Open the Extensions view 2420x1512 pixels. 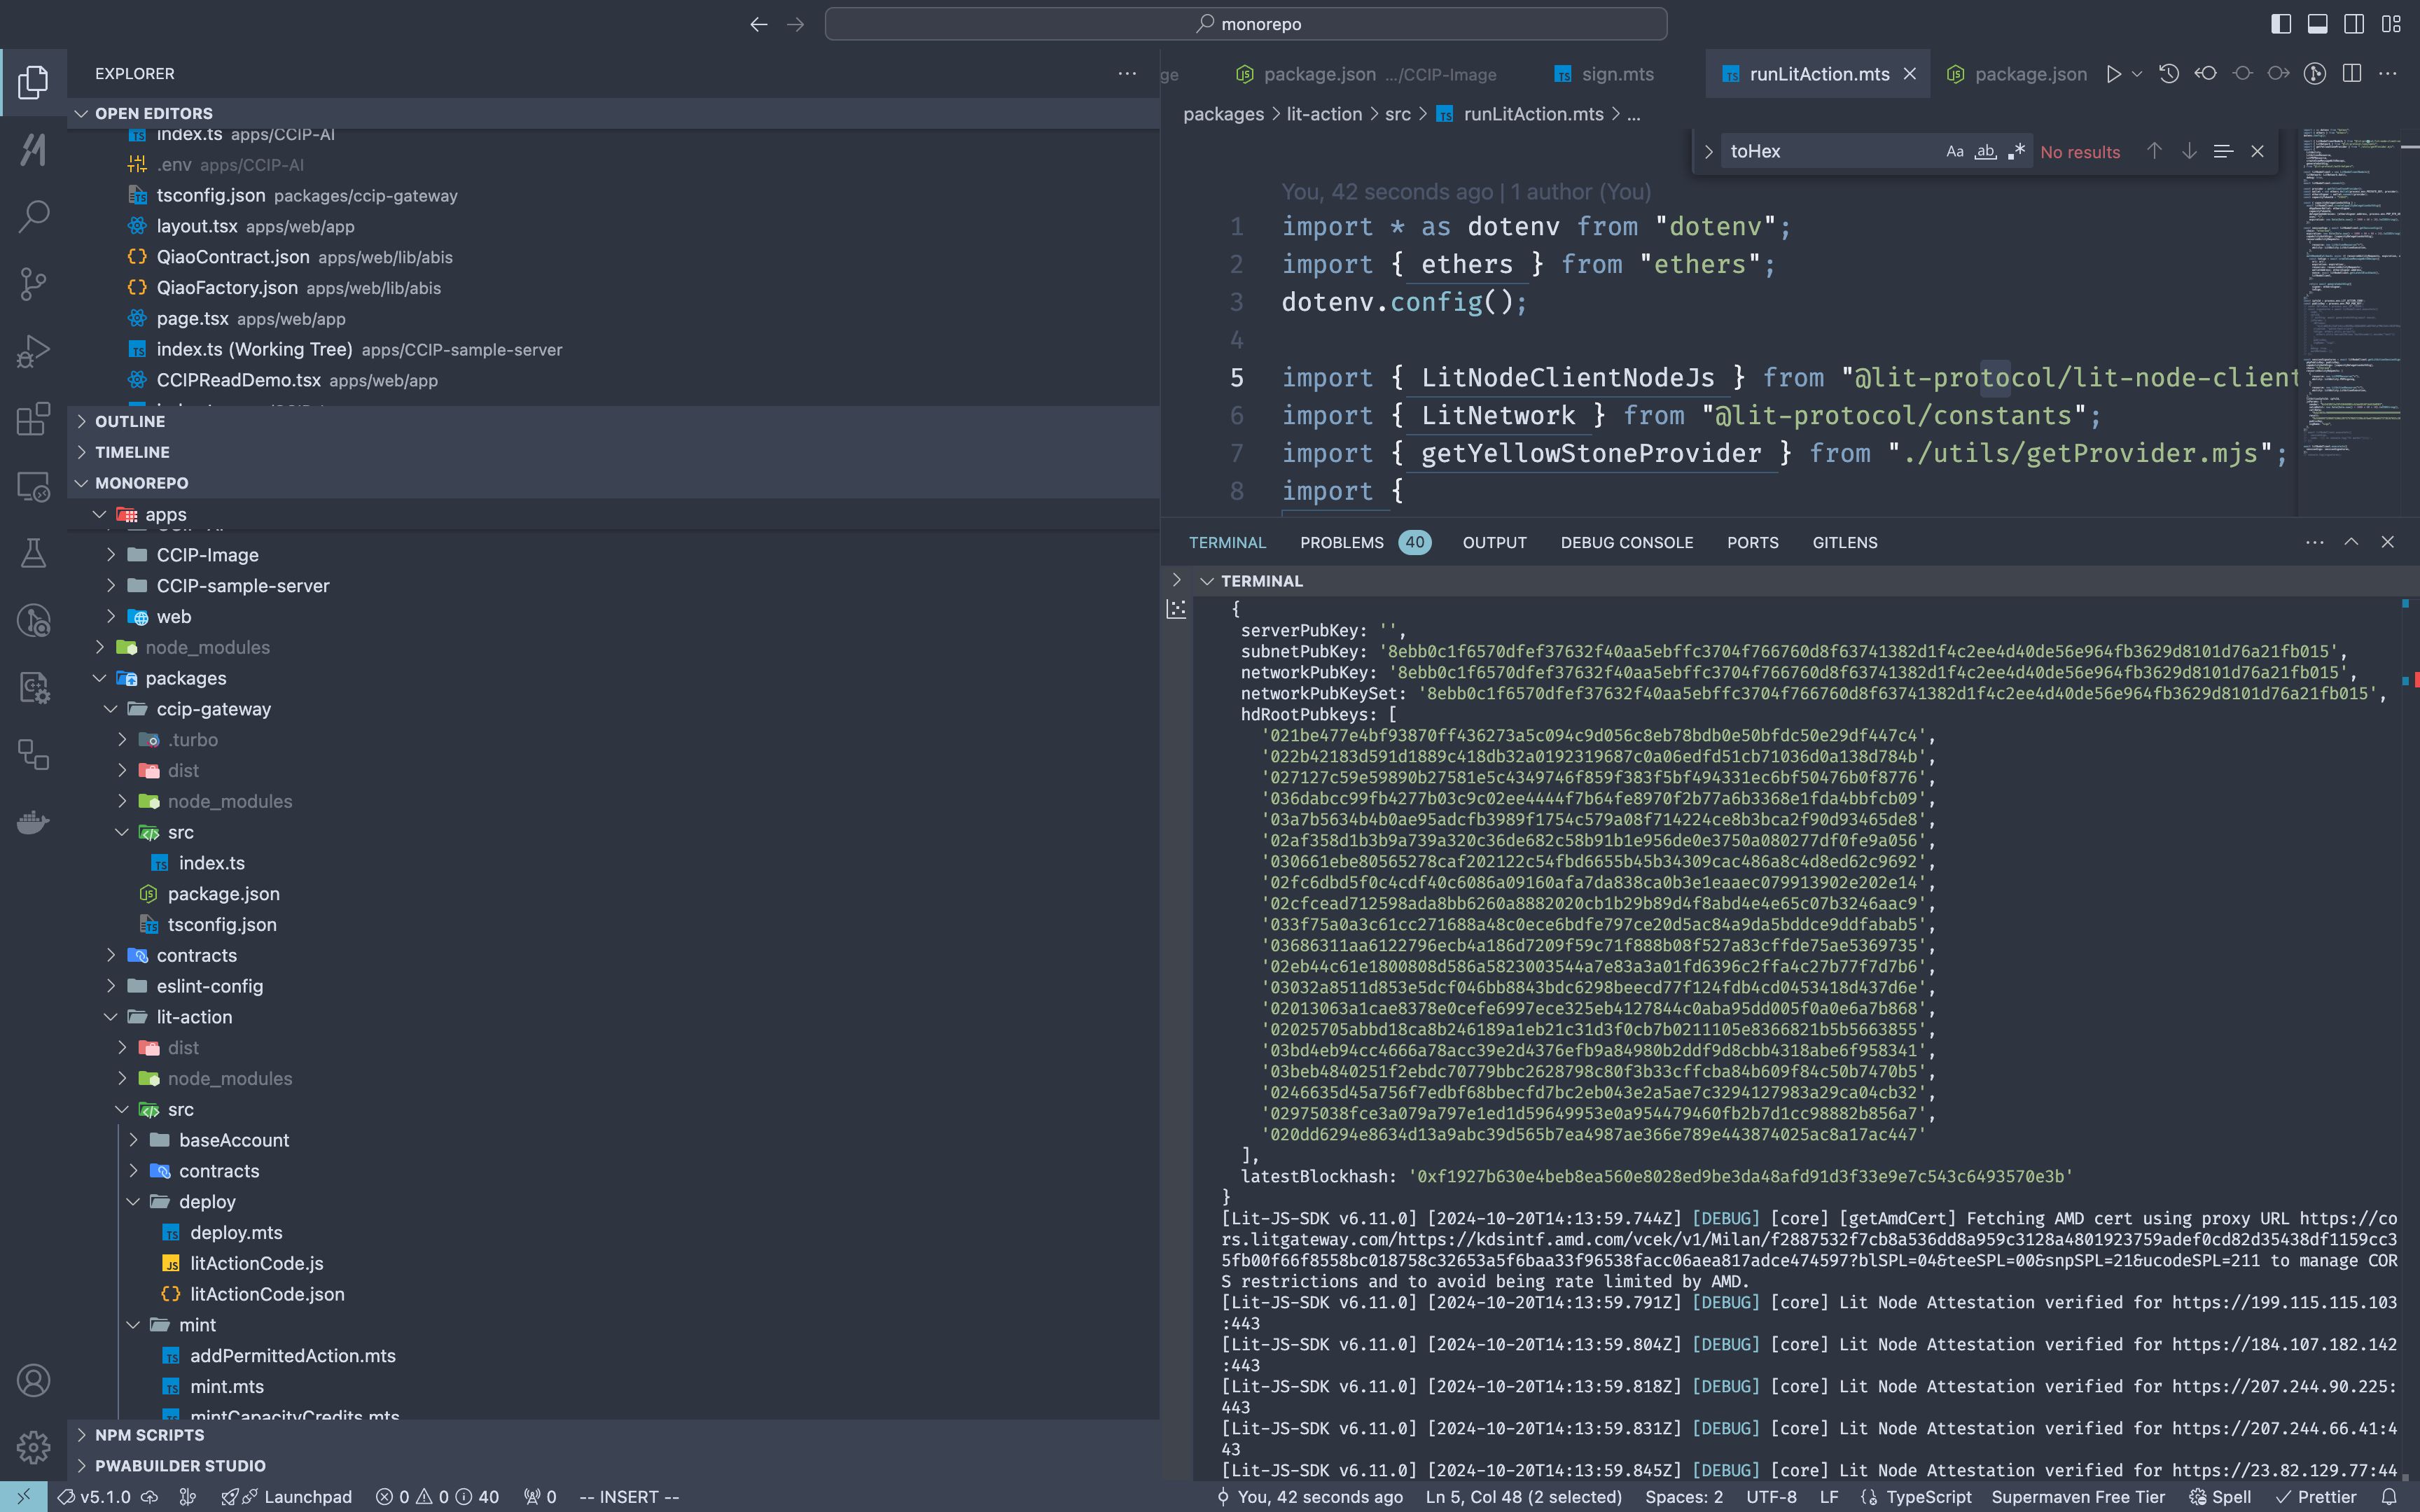[33, 418]
